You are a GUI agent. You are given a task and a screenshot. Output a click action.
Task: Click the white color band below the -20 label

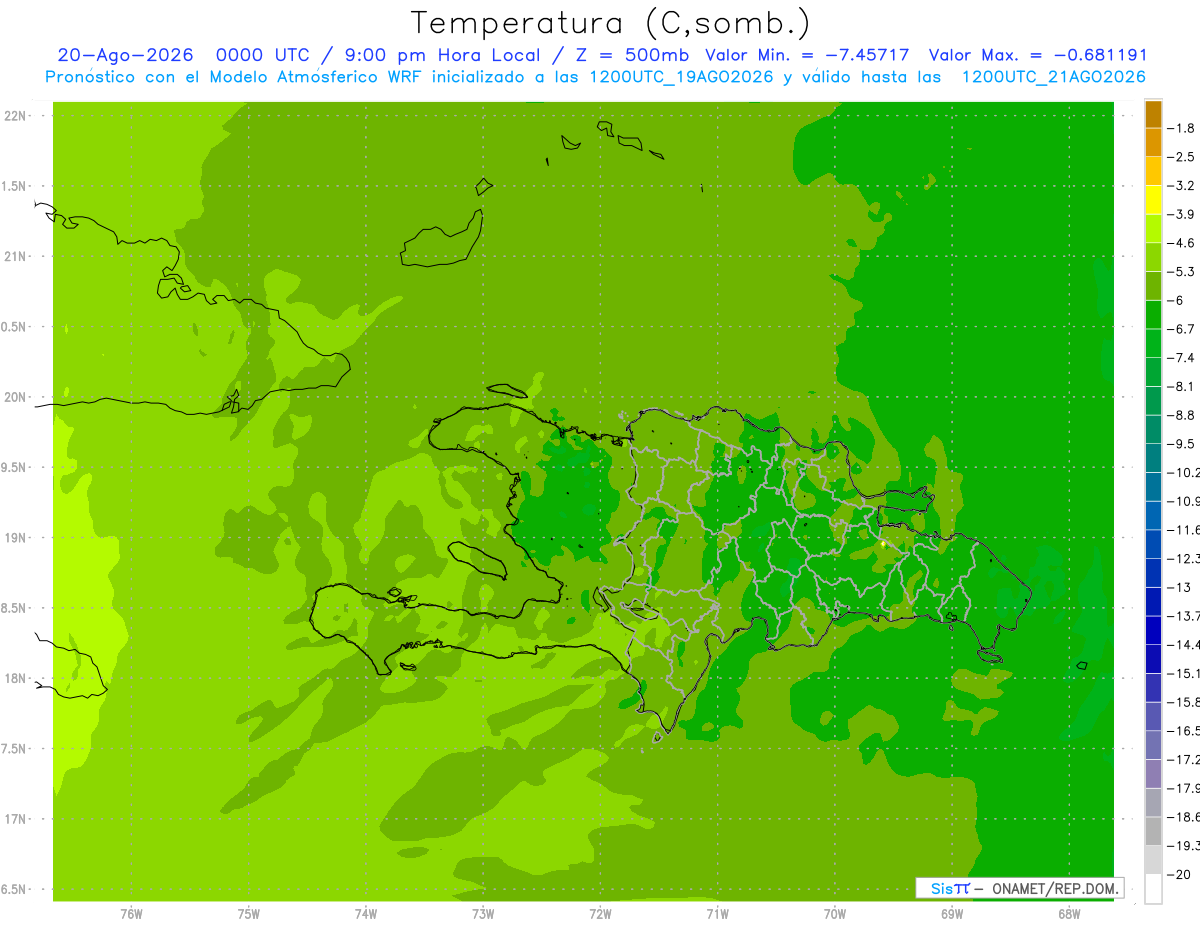1153,889
